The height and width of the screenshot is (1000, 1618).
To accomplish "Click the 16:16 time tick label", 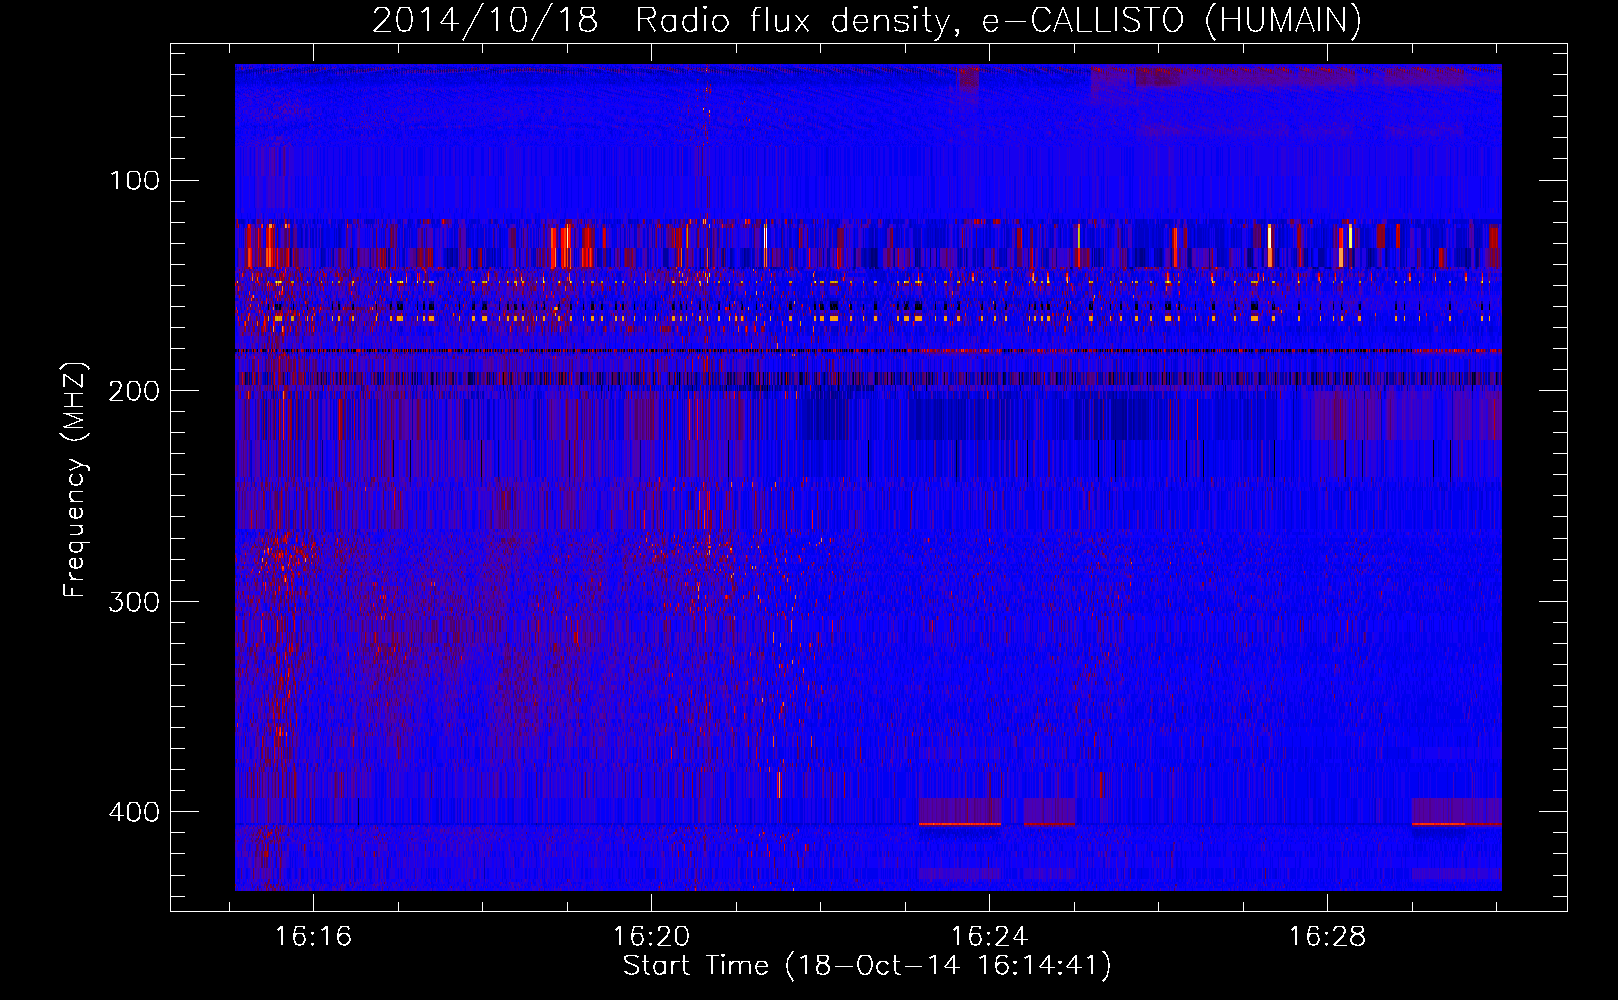I will click(314, 936).
